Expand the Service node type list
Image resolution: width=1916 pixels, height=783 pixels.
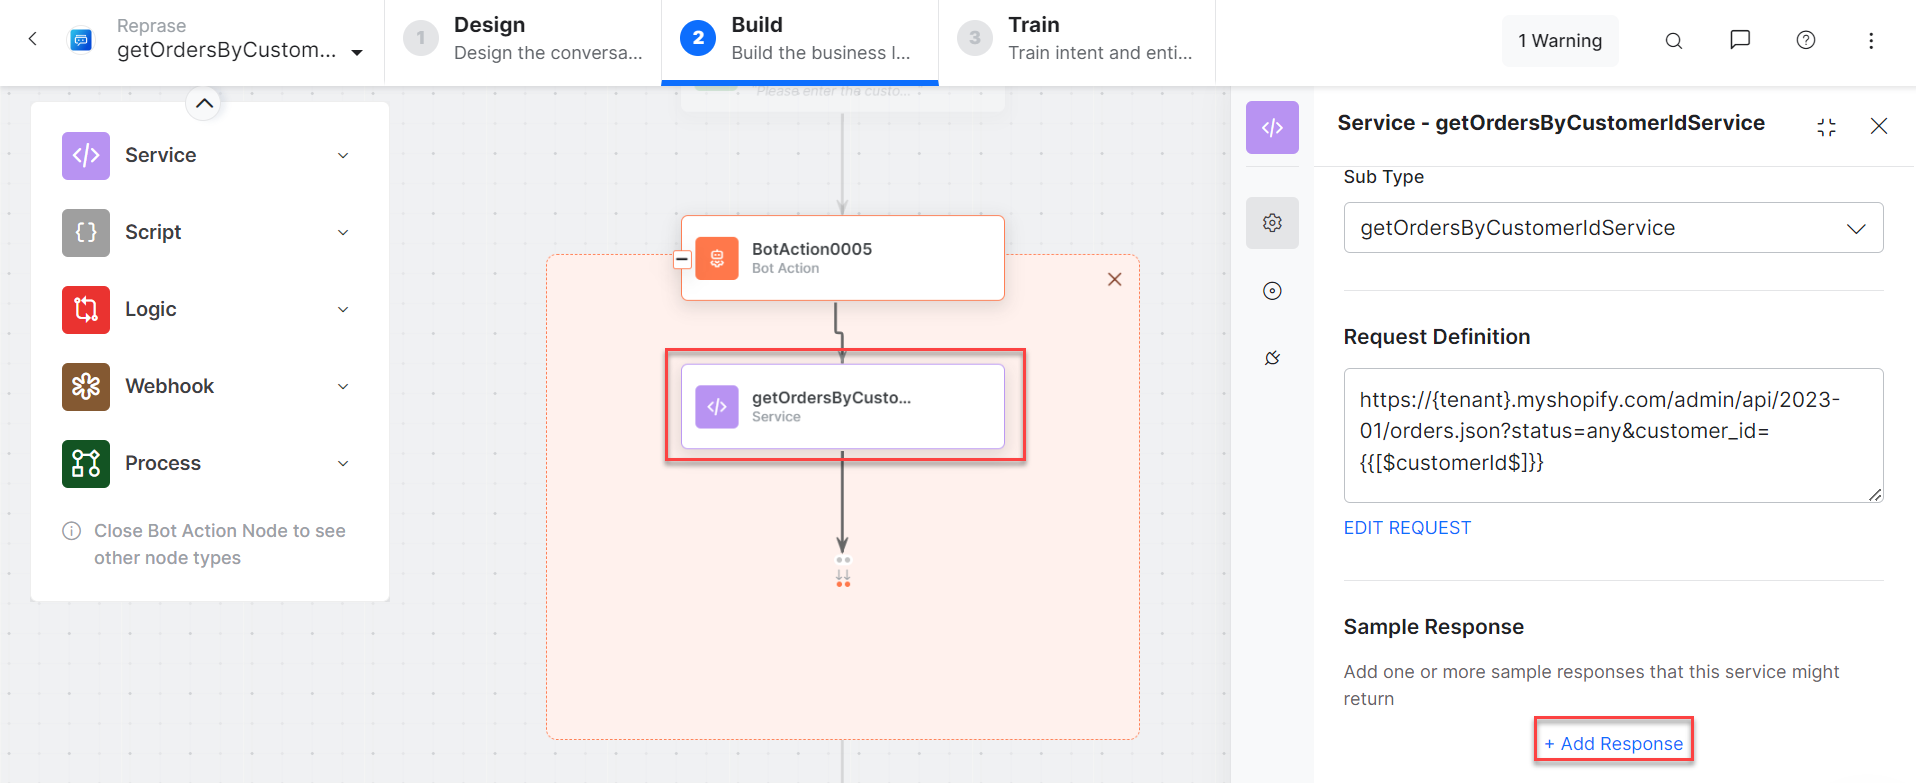coord(343,156)
